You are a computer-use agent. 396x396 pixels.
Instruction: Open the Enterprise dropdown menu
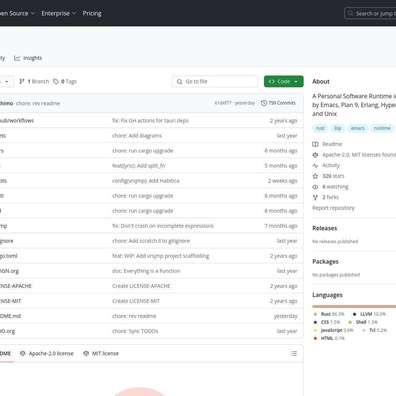pyautogui.click(x=59, y=13)
